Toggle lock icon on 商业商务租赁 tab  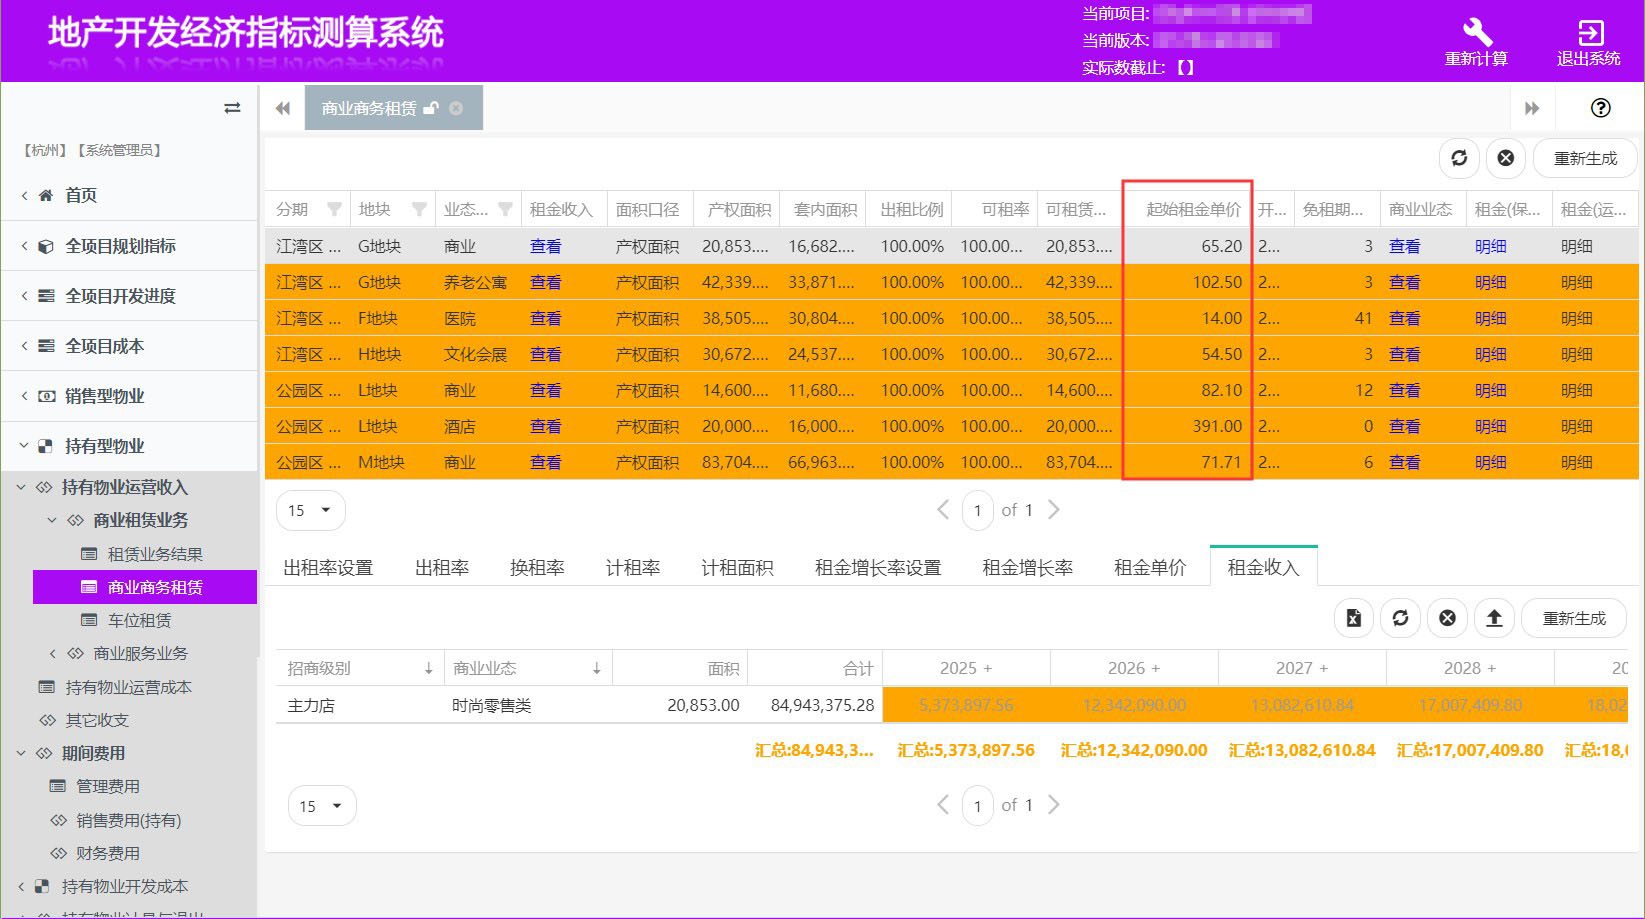pos(431,108)
